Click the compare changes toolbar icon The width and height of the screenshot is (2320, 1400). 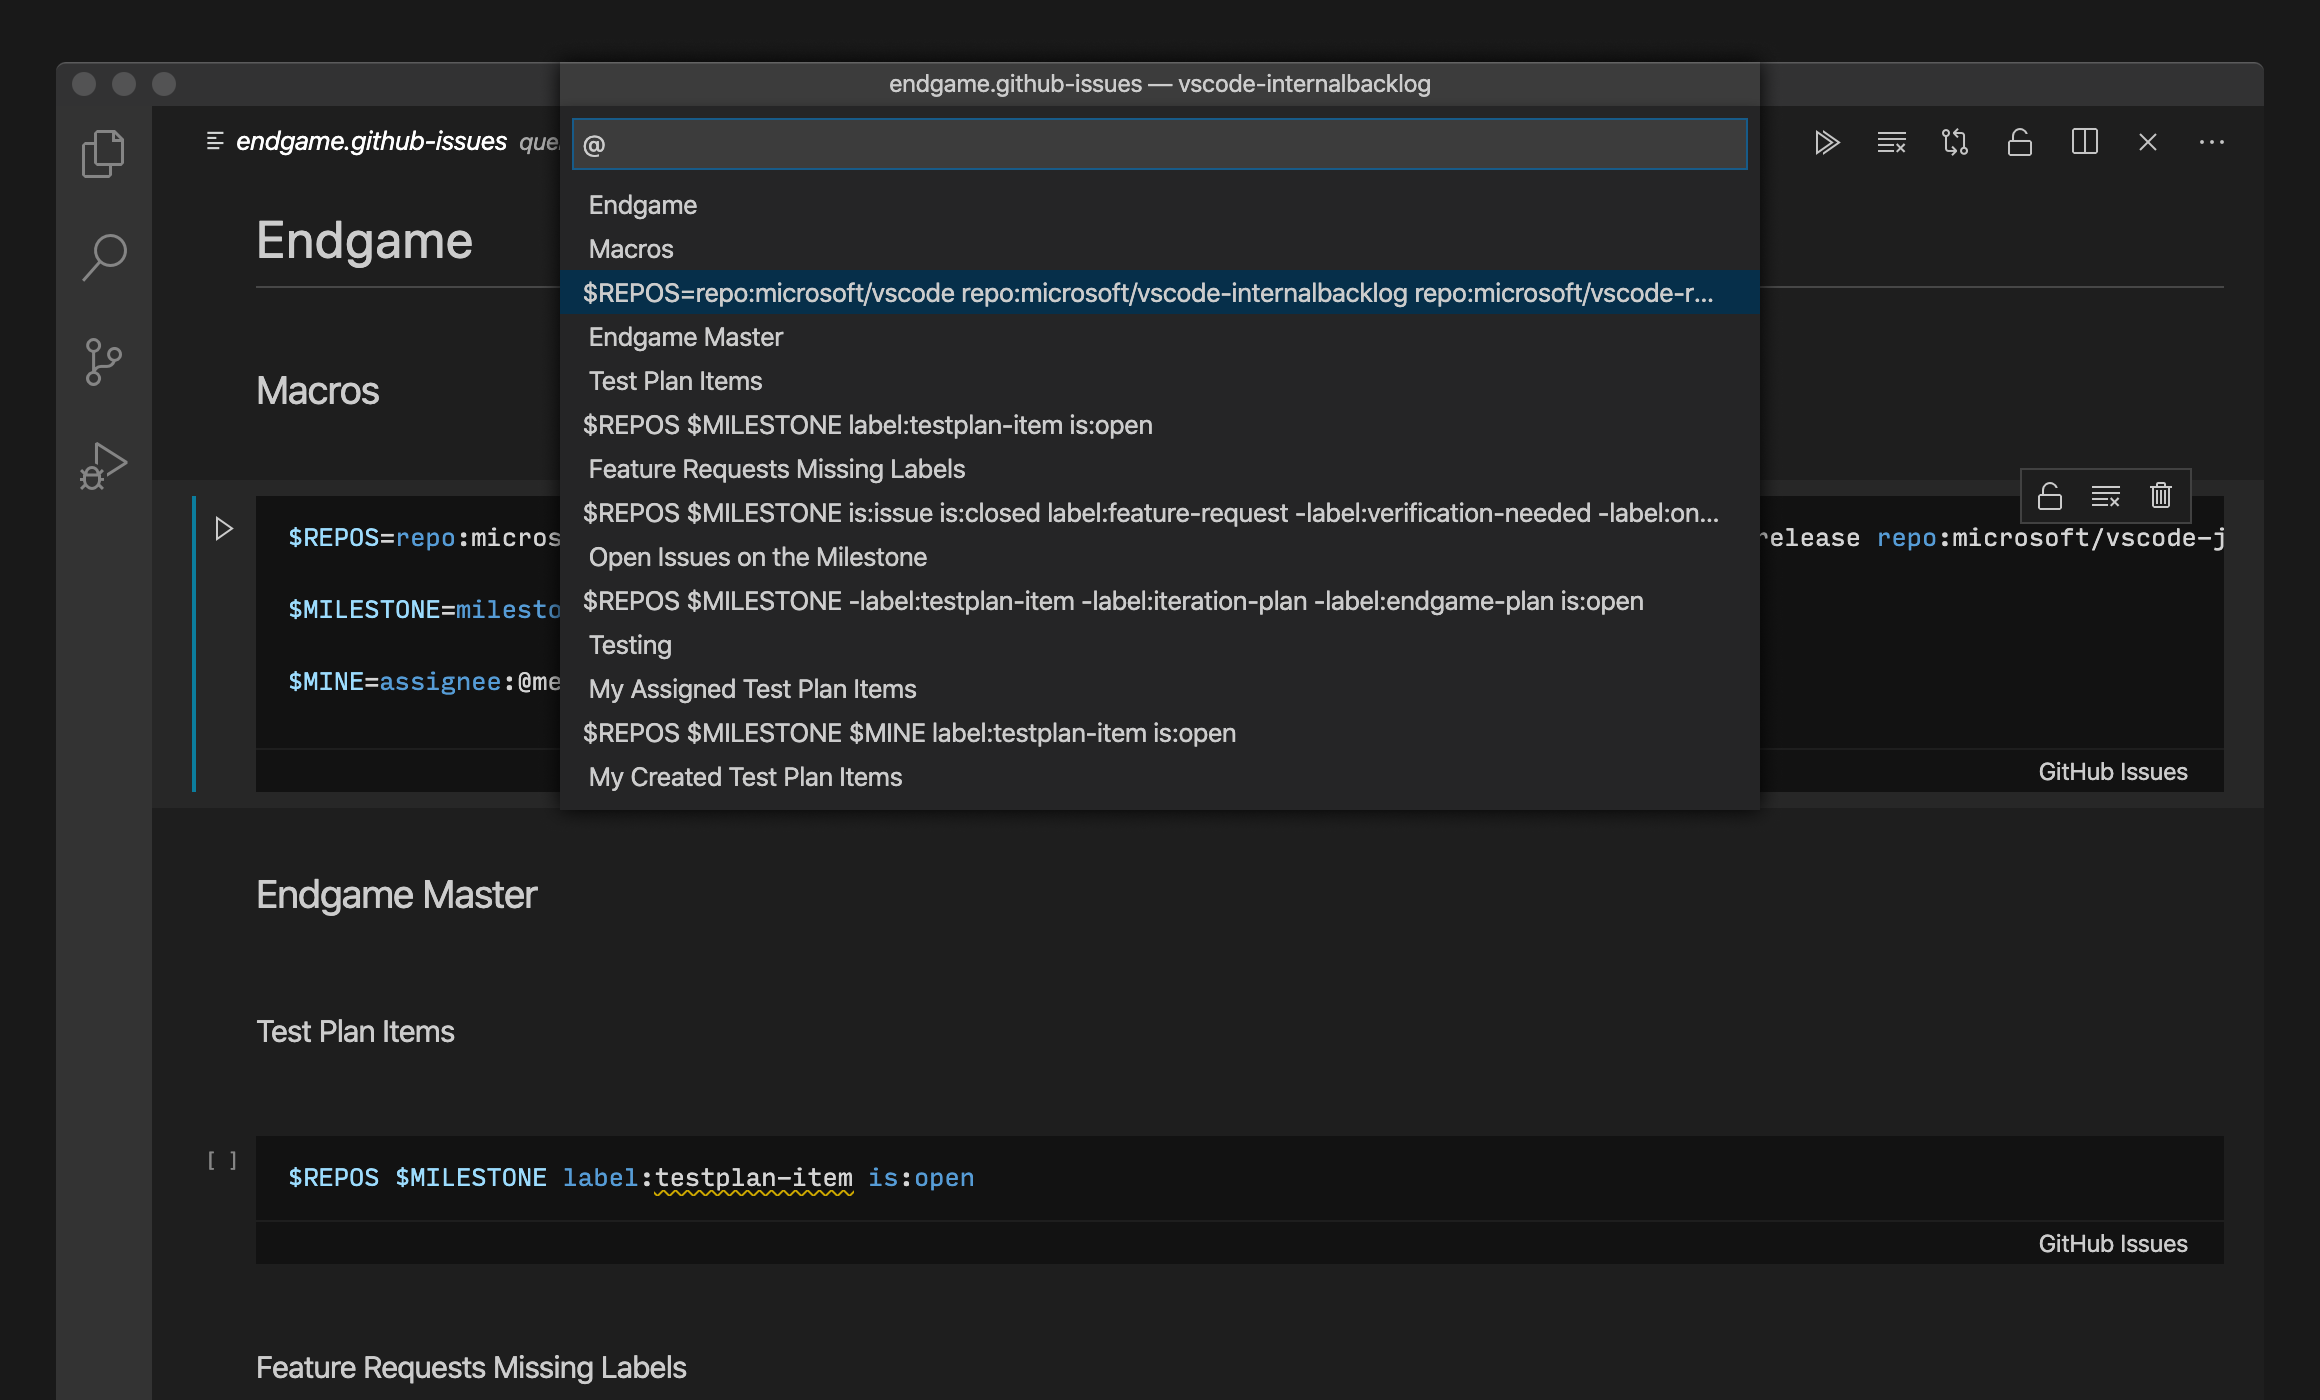tap(1955, 143)
